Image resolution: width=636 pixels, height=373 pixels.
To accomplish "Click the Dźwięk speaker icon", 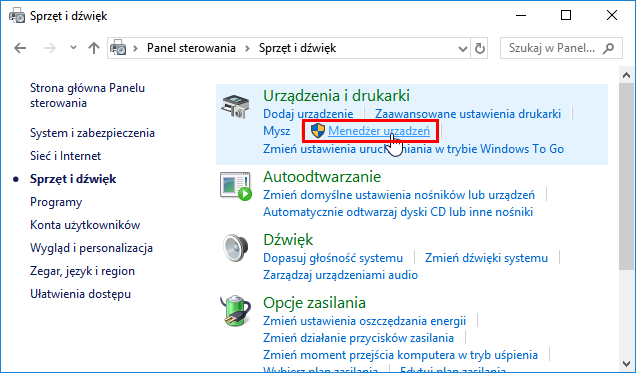I will pos(235,248).
